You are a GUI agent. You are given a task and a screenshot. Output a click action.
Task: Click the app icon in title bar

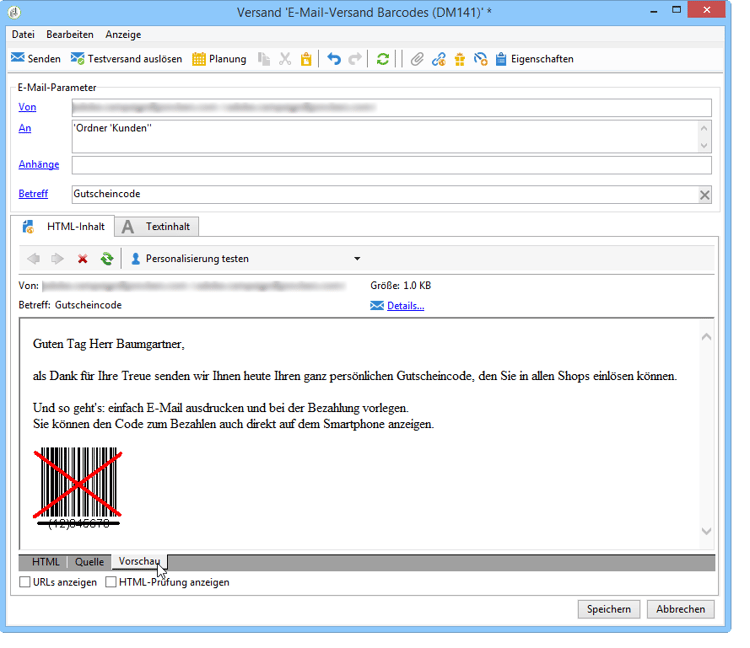point(14,12)
